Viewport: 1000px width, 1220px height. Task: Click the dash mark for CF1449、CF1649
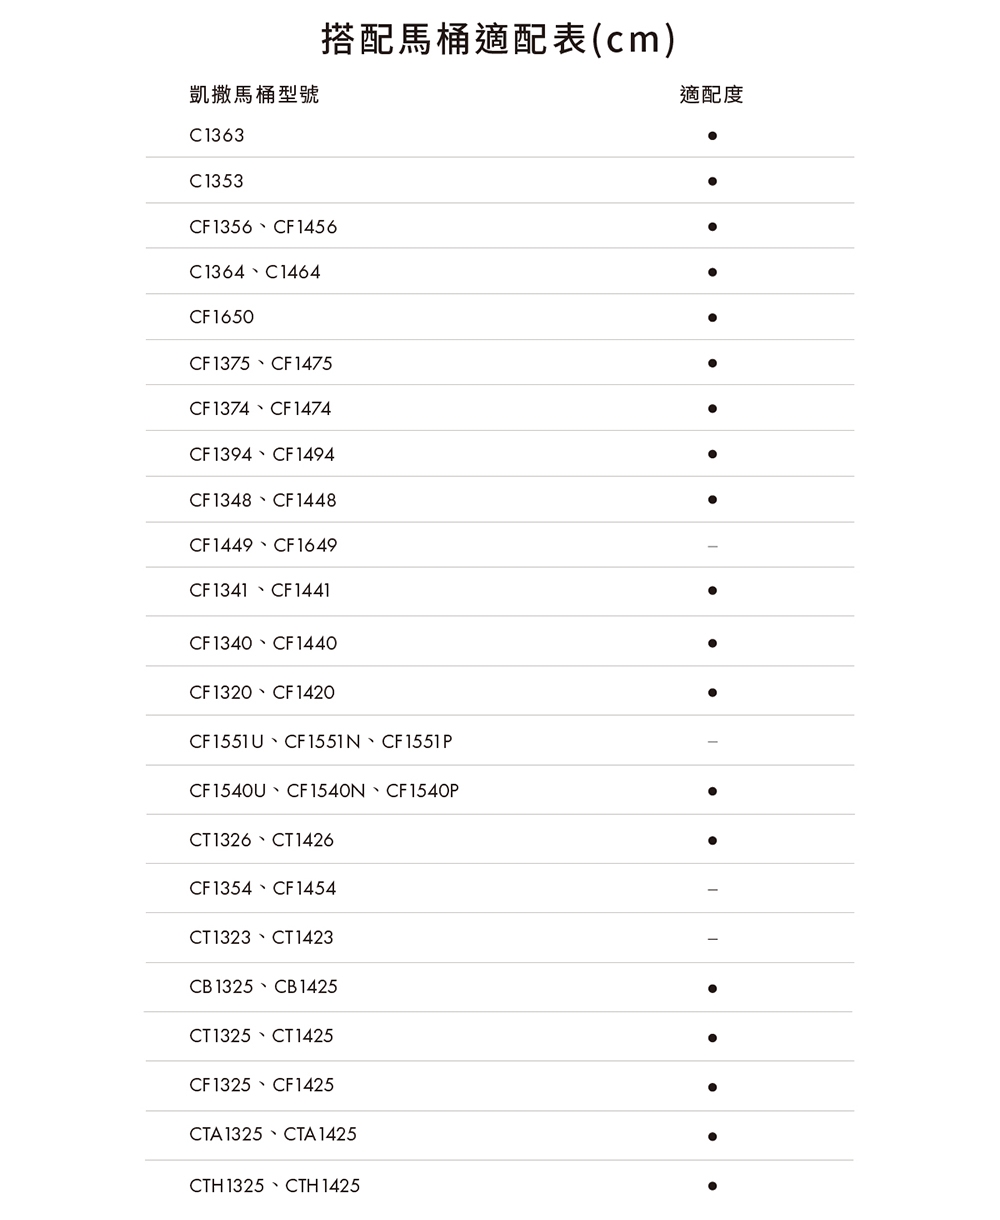[711, 547]
